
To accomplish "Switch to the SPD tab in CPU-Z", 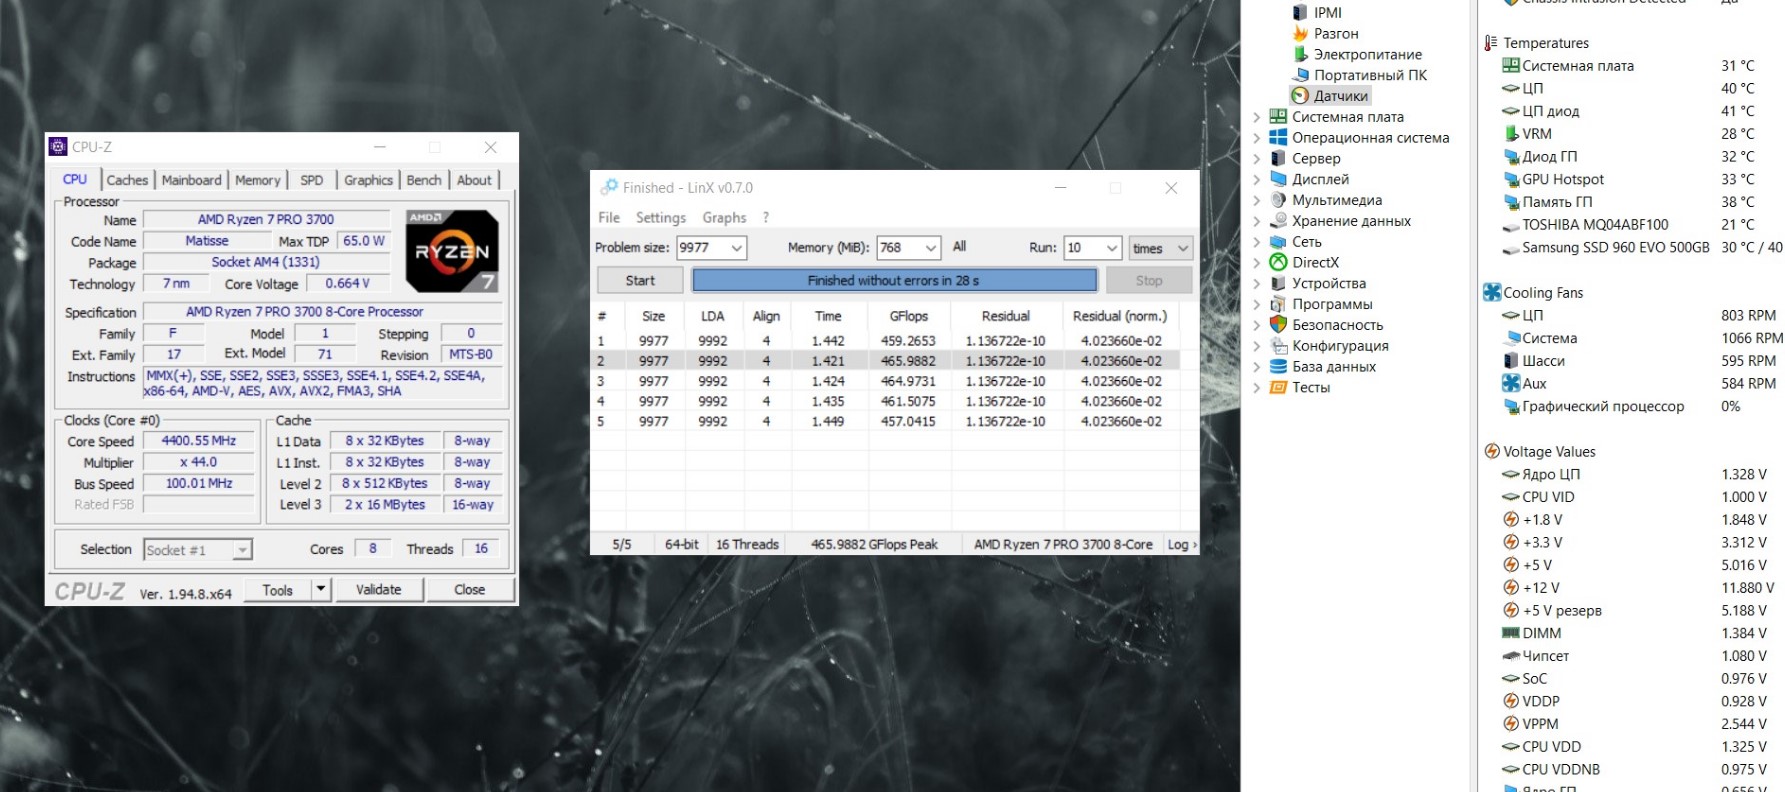I will click(x=312, y=180).
